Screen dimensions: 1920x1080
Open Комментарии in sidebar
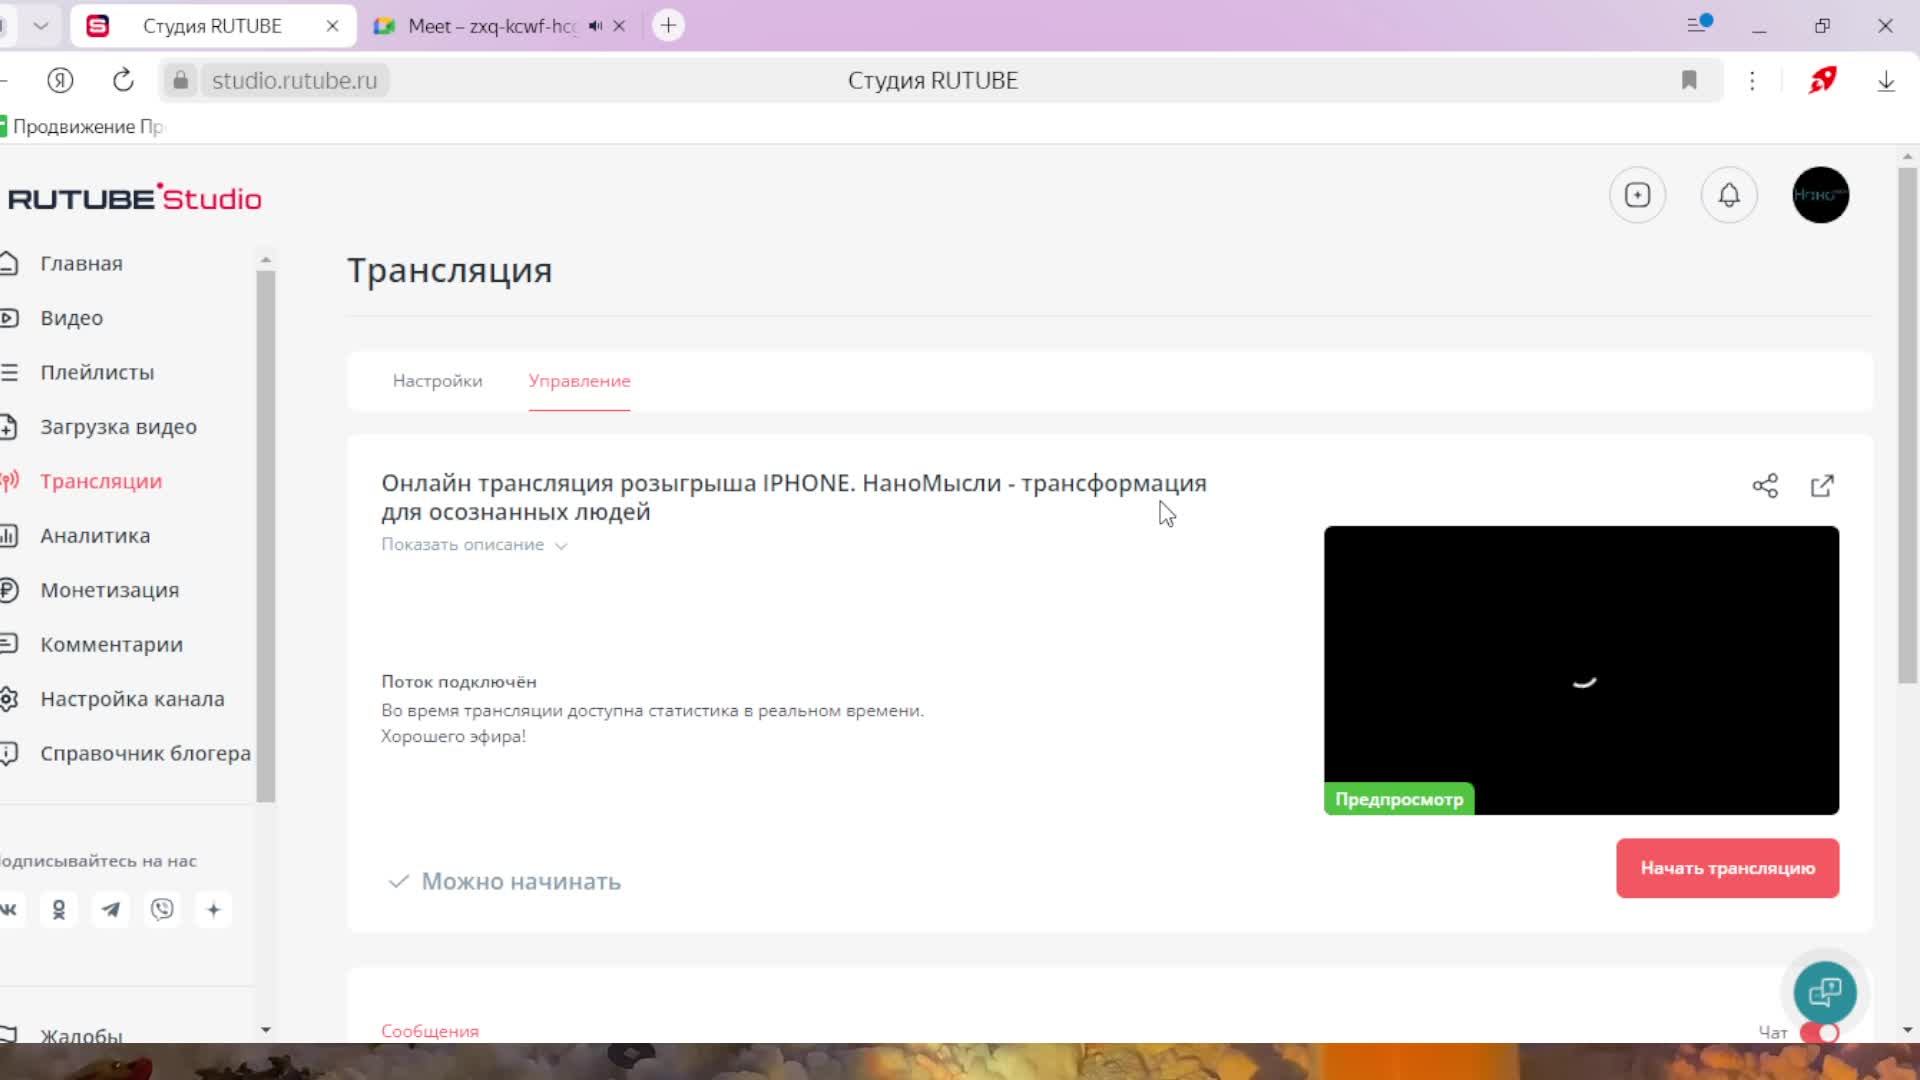(111, 645)
